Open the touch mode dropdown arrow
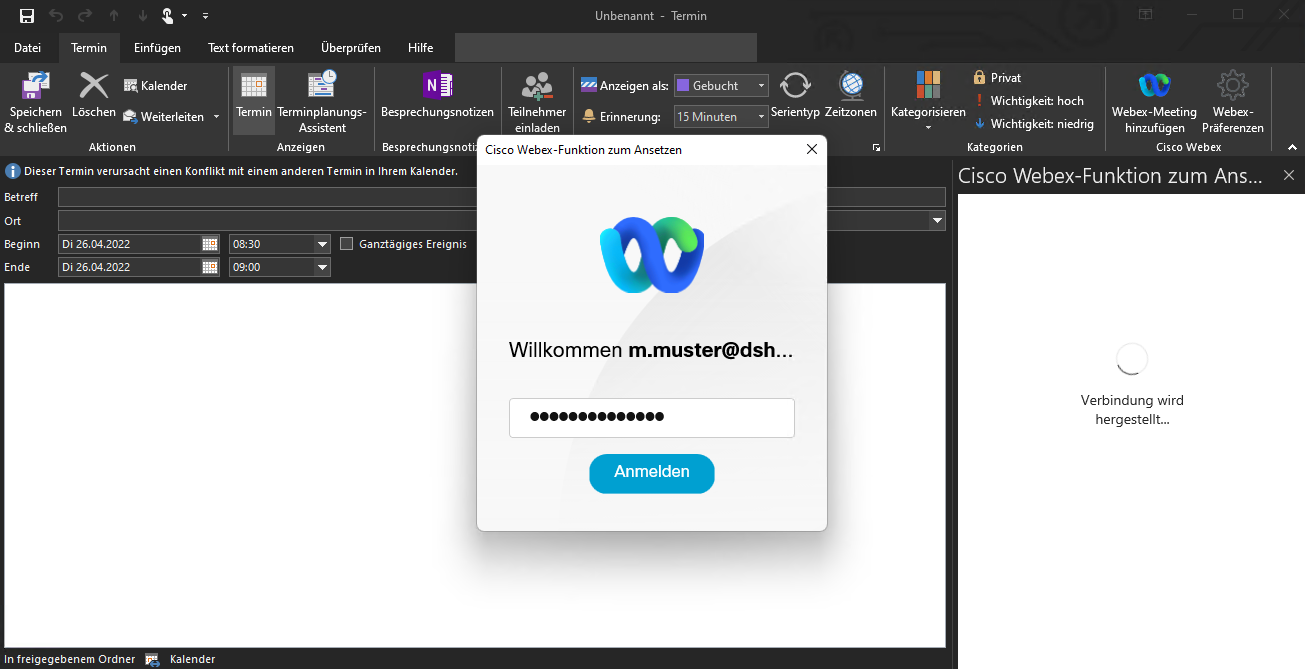The width and height of the screenshot is (1305, 669). tap(184, 16)
